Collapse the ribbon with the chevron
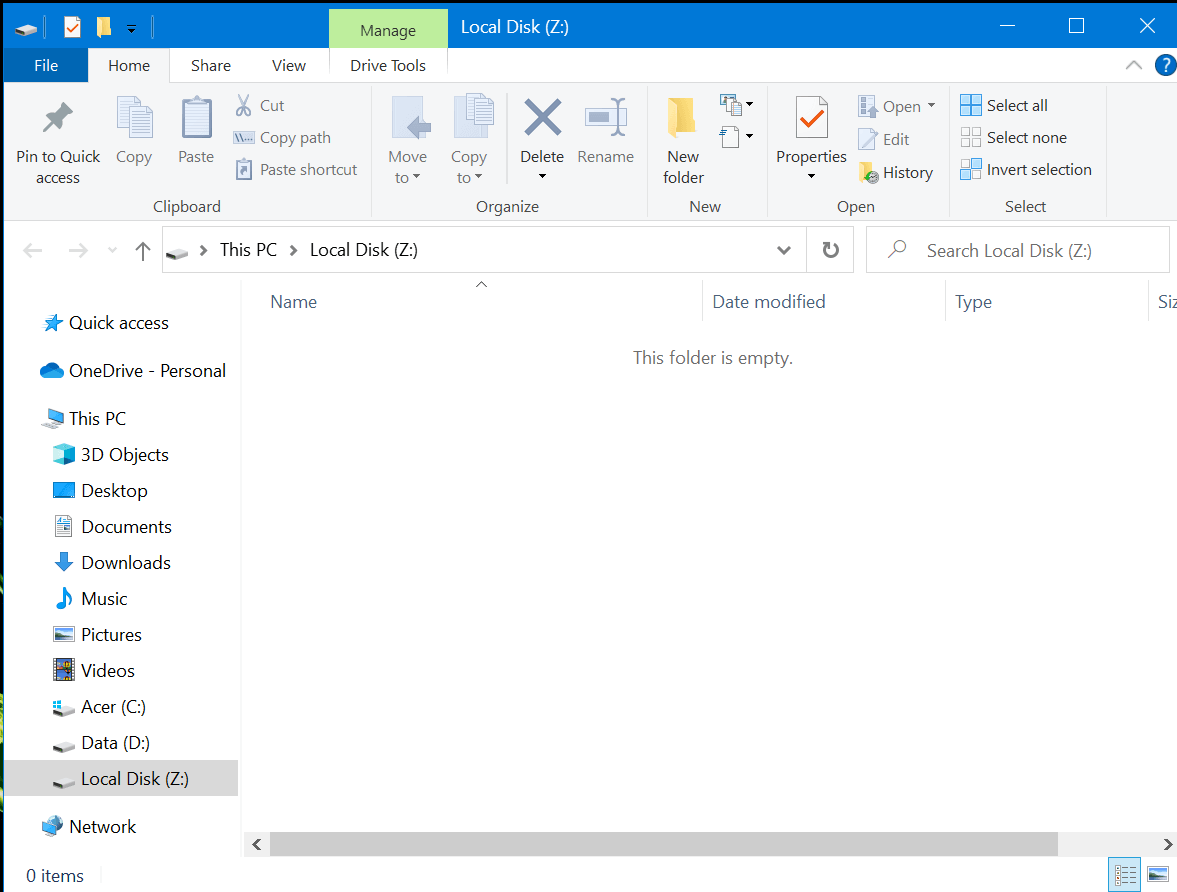Screen dimensions: 1177x892 [1133, 66]
